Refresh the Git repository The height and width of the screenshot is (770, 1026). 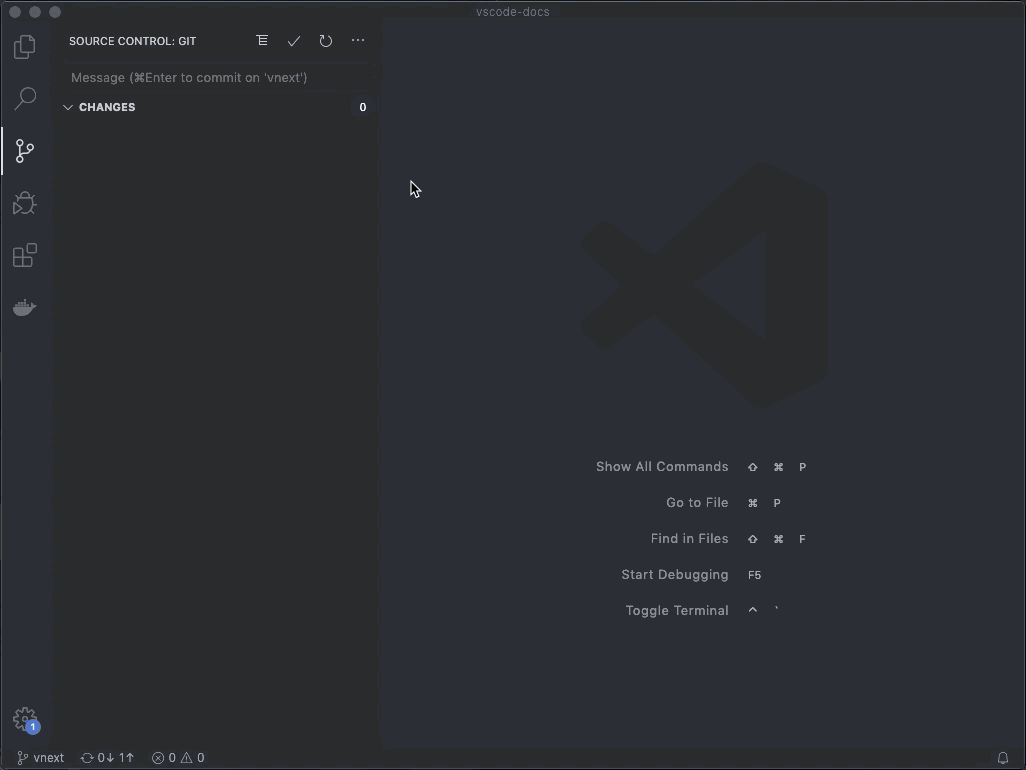[x=326, y=41]
